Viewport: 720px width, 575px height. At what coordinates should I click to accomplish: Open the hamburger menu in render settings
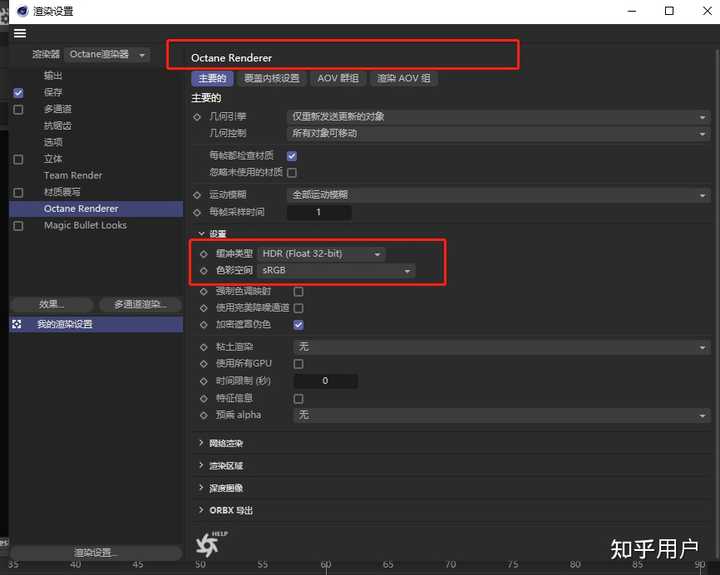pyautogui.click(x=20, y=34)
